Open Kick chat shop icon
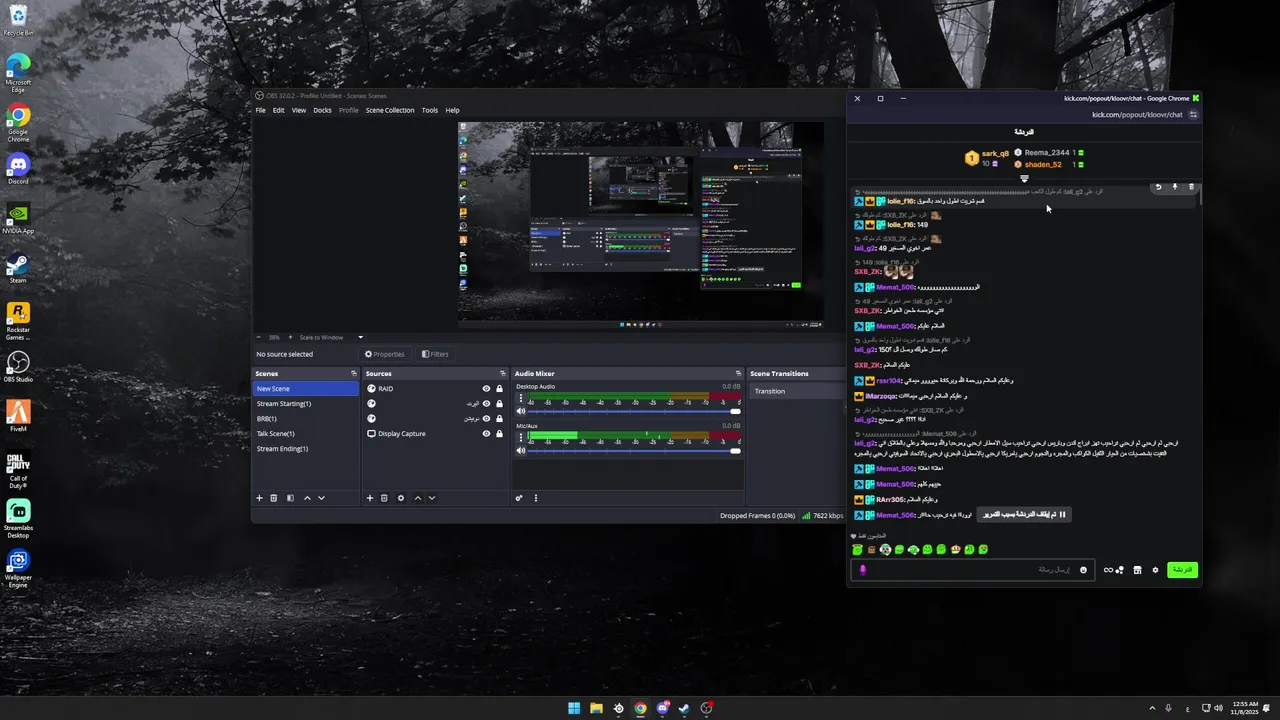 [x=1137, y=570]
